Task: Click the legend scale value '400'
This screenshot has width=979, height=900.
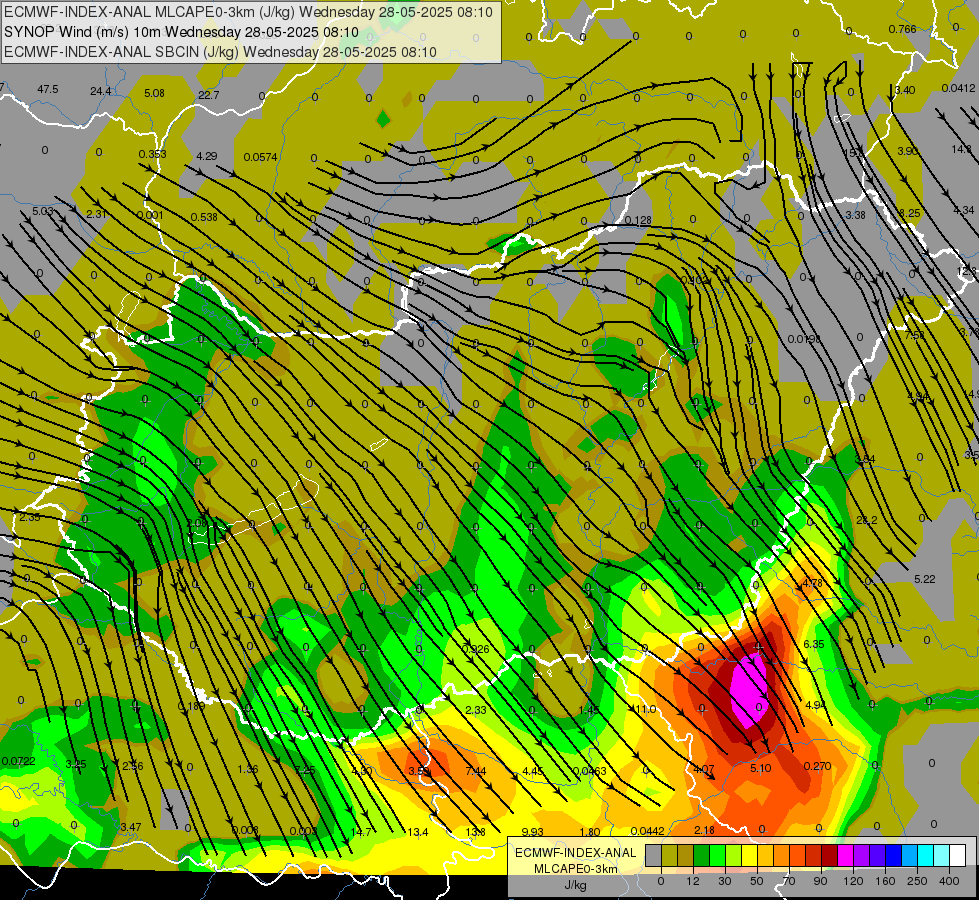Action: pos(949,881)
